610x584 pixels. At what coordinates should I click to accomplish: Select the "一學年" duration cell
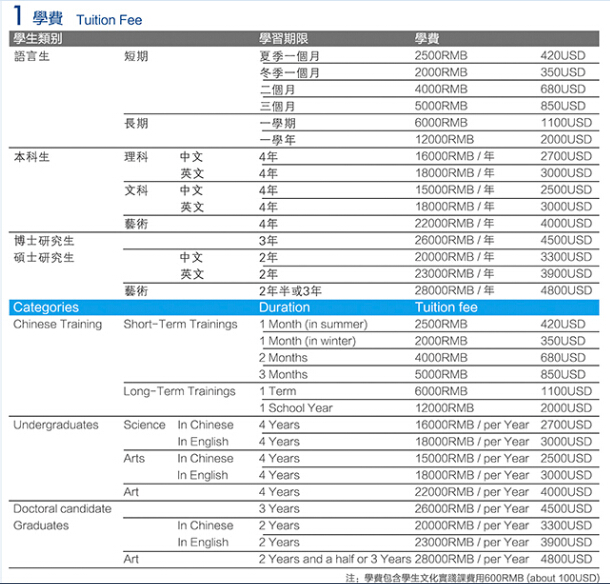(277, 140)
